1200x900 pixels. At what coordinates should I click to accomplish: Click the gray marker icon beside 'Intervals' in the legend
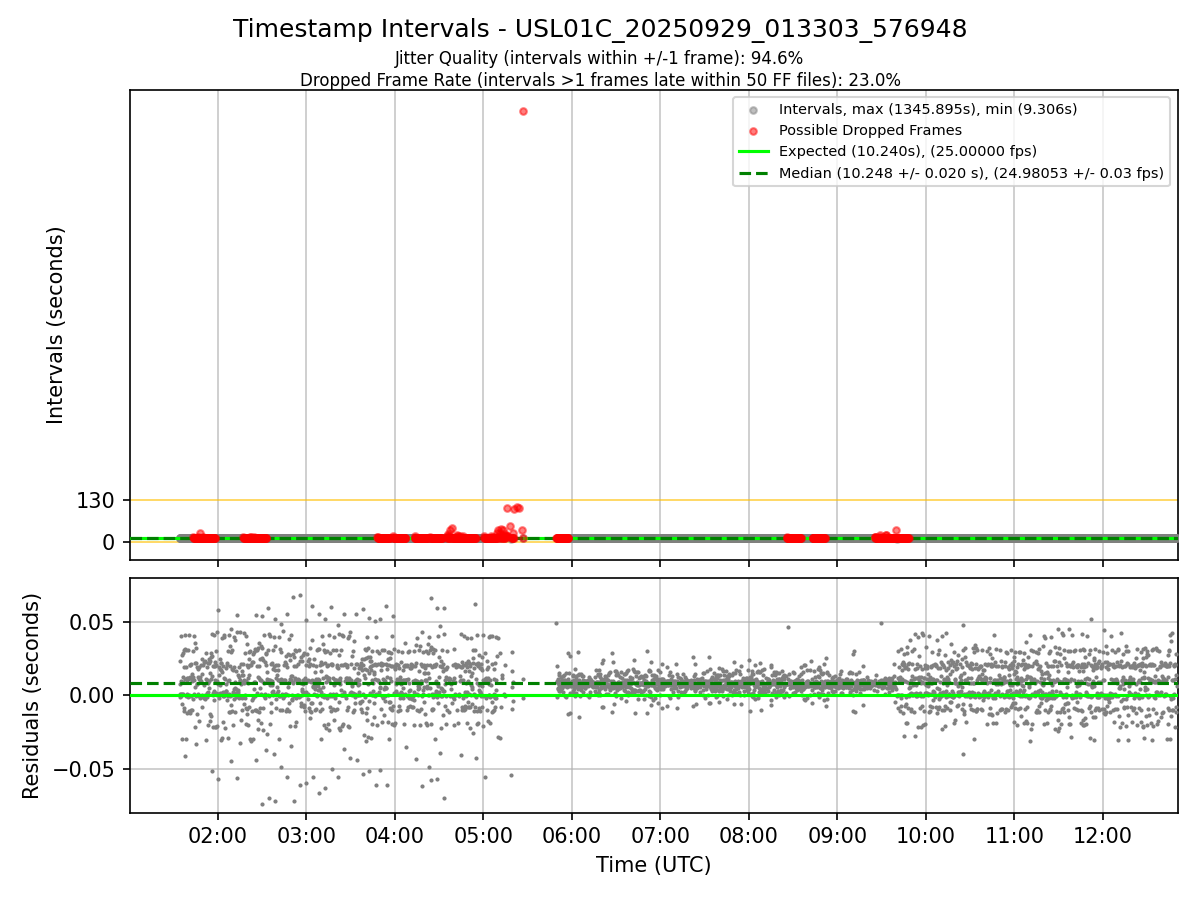tap(754, 110)
